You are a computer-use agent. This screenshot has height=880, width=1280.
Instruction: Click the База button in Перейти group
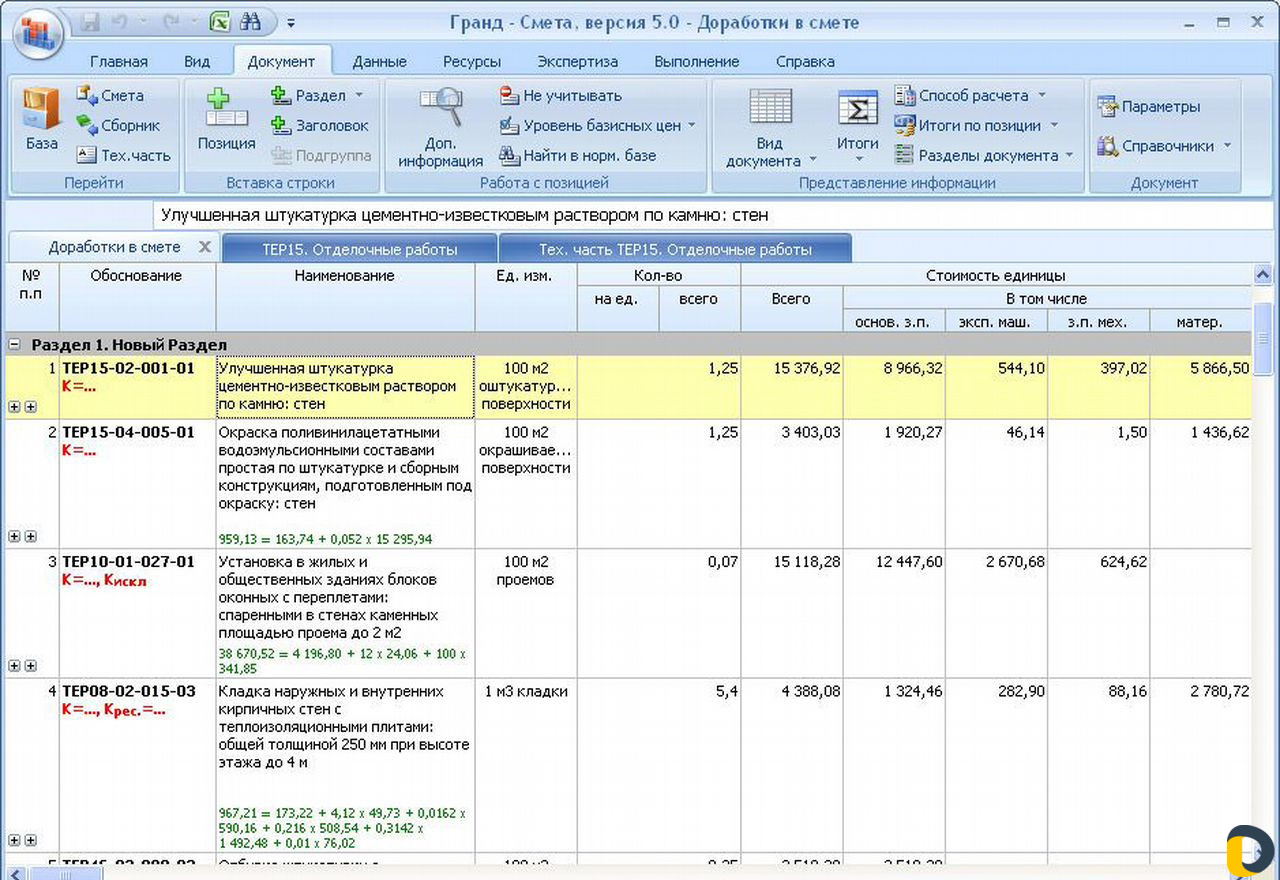pos(42,120)
